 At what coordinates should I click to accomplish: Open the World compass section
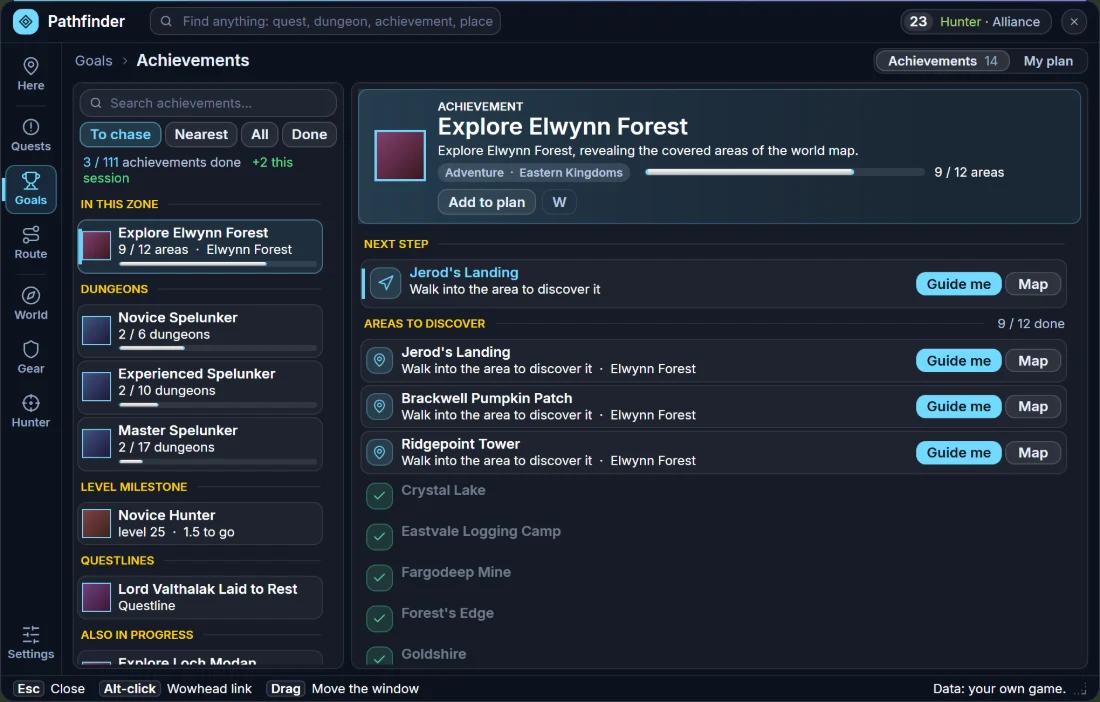[x=31, y=304]
